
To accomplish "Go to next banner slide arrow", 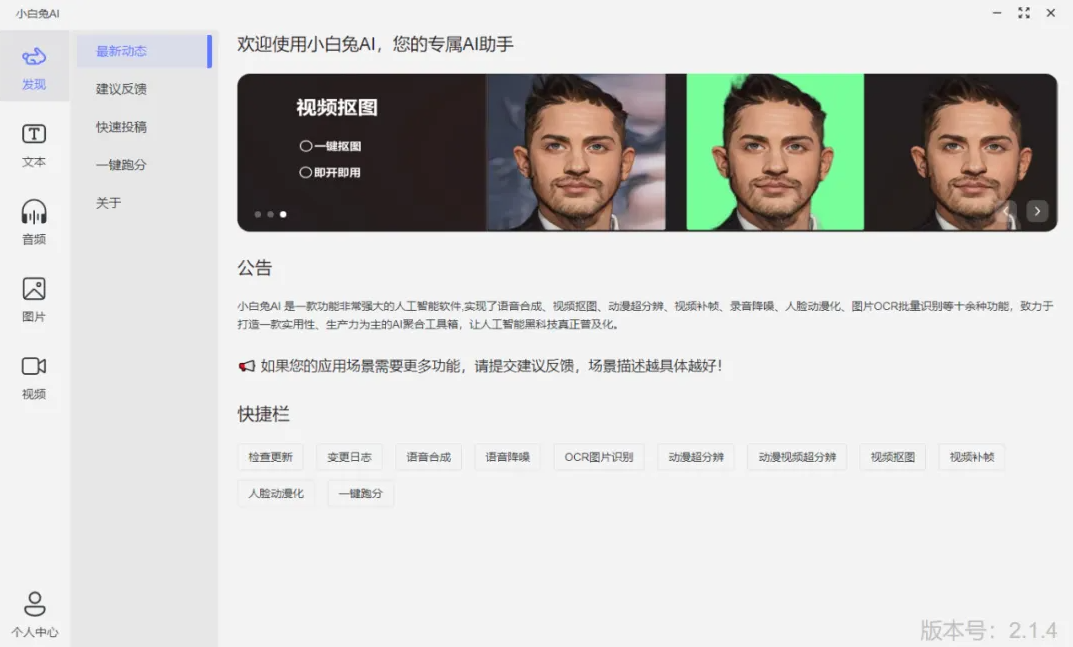I will point(1037,211).
